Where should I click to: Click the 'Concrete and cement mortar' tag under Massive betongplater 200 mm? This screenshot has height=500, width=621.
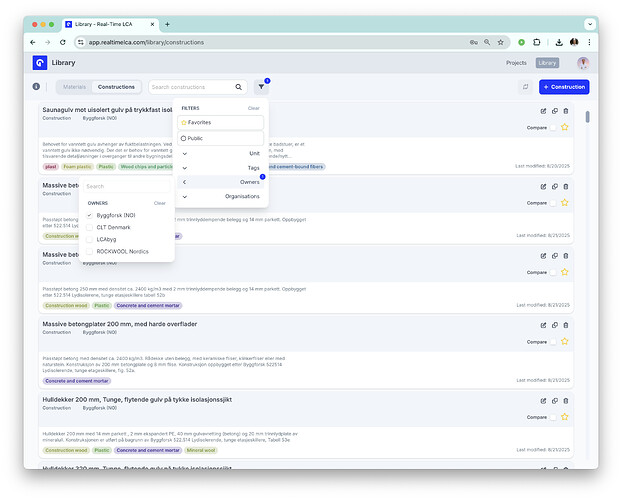point(77,381)
